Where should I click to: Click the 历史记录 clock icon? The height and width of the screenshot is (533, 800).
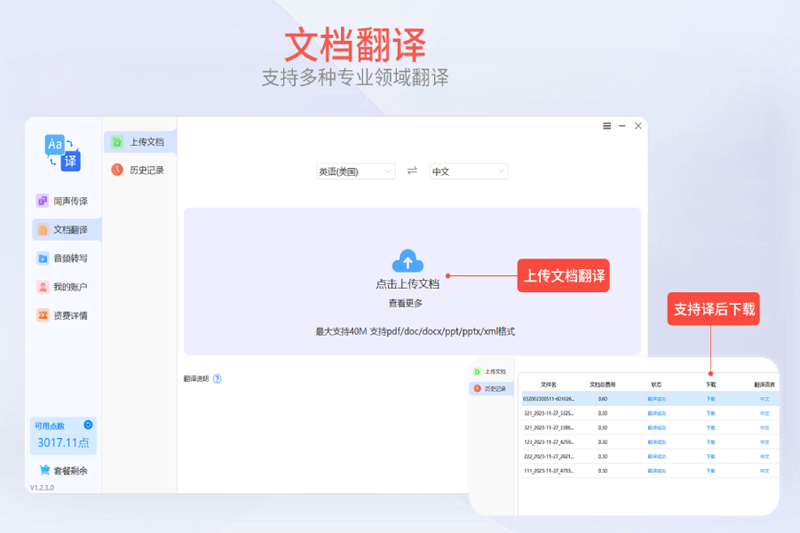click(117, 170)
